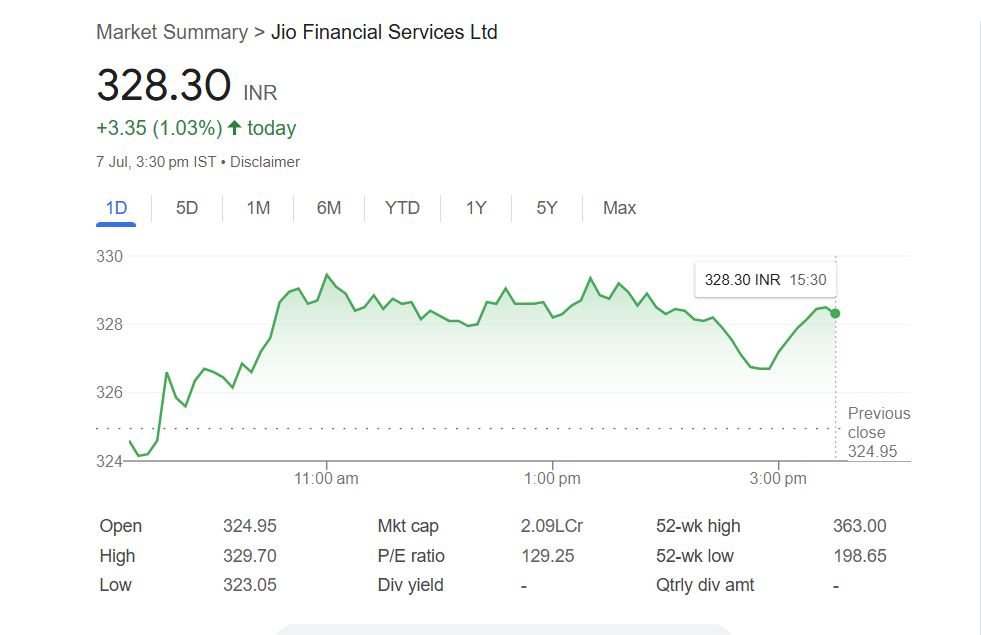981x635 pixels.
Task: Click the P/E ratio value 129.25
Action: coord(548,556)
